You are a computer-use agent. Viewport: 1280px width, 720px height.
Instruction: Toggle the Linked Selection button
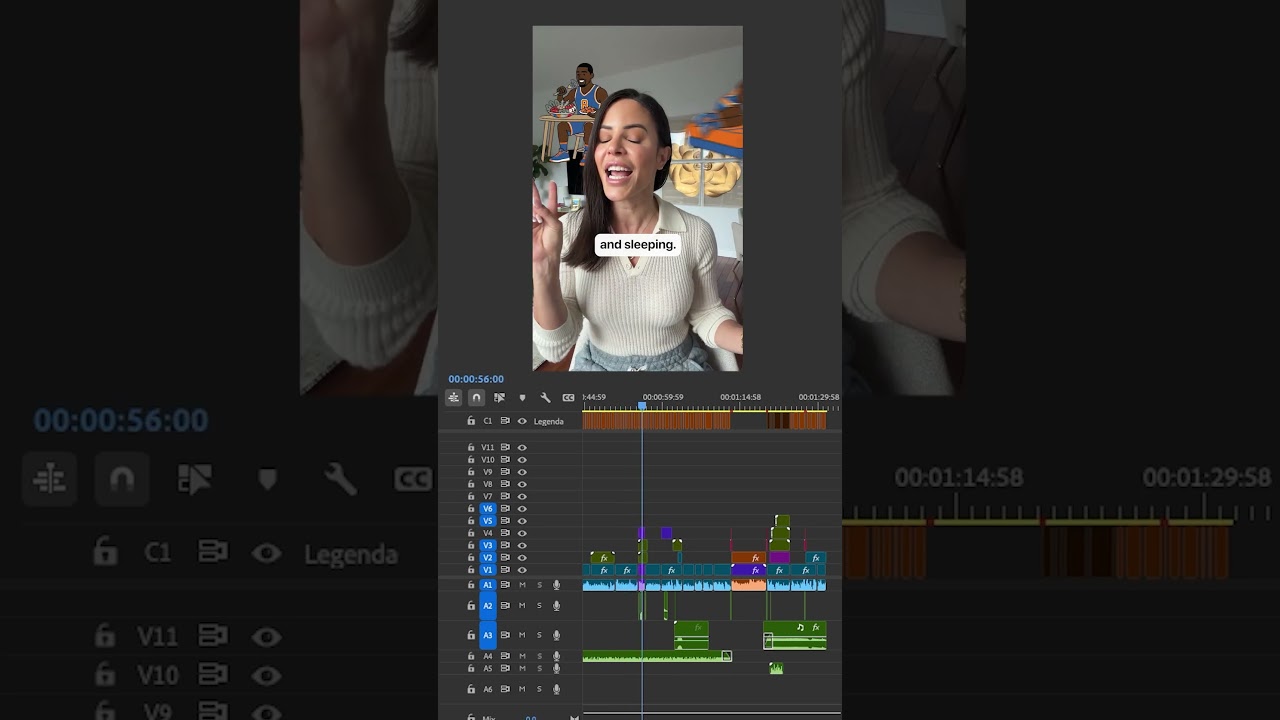click(x=499, y=397)
